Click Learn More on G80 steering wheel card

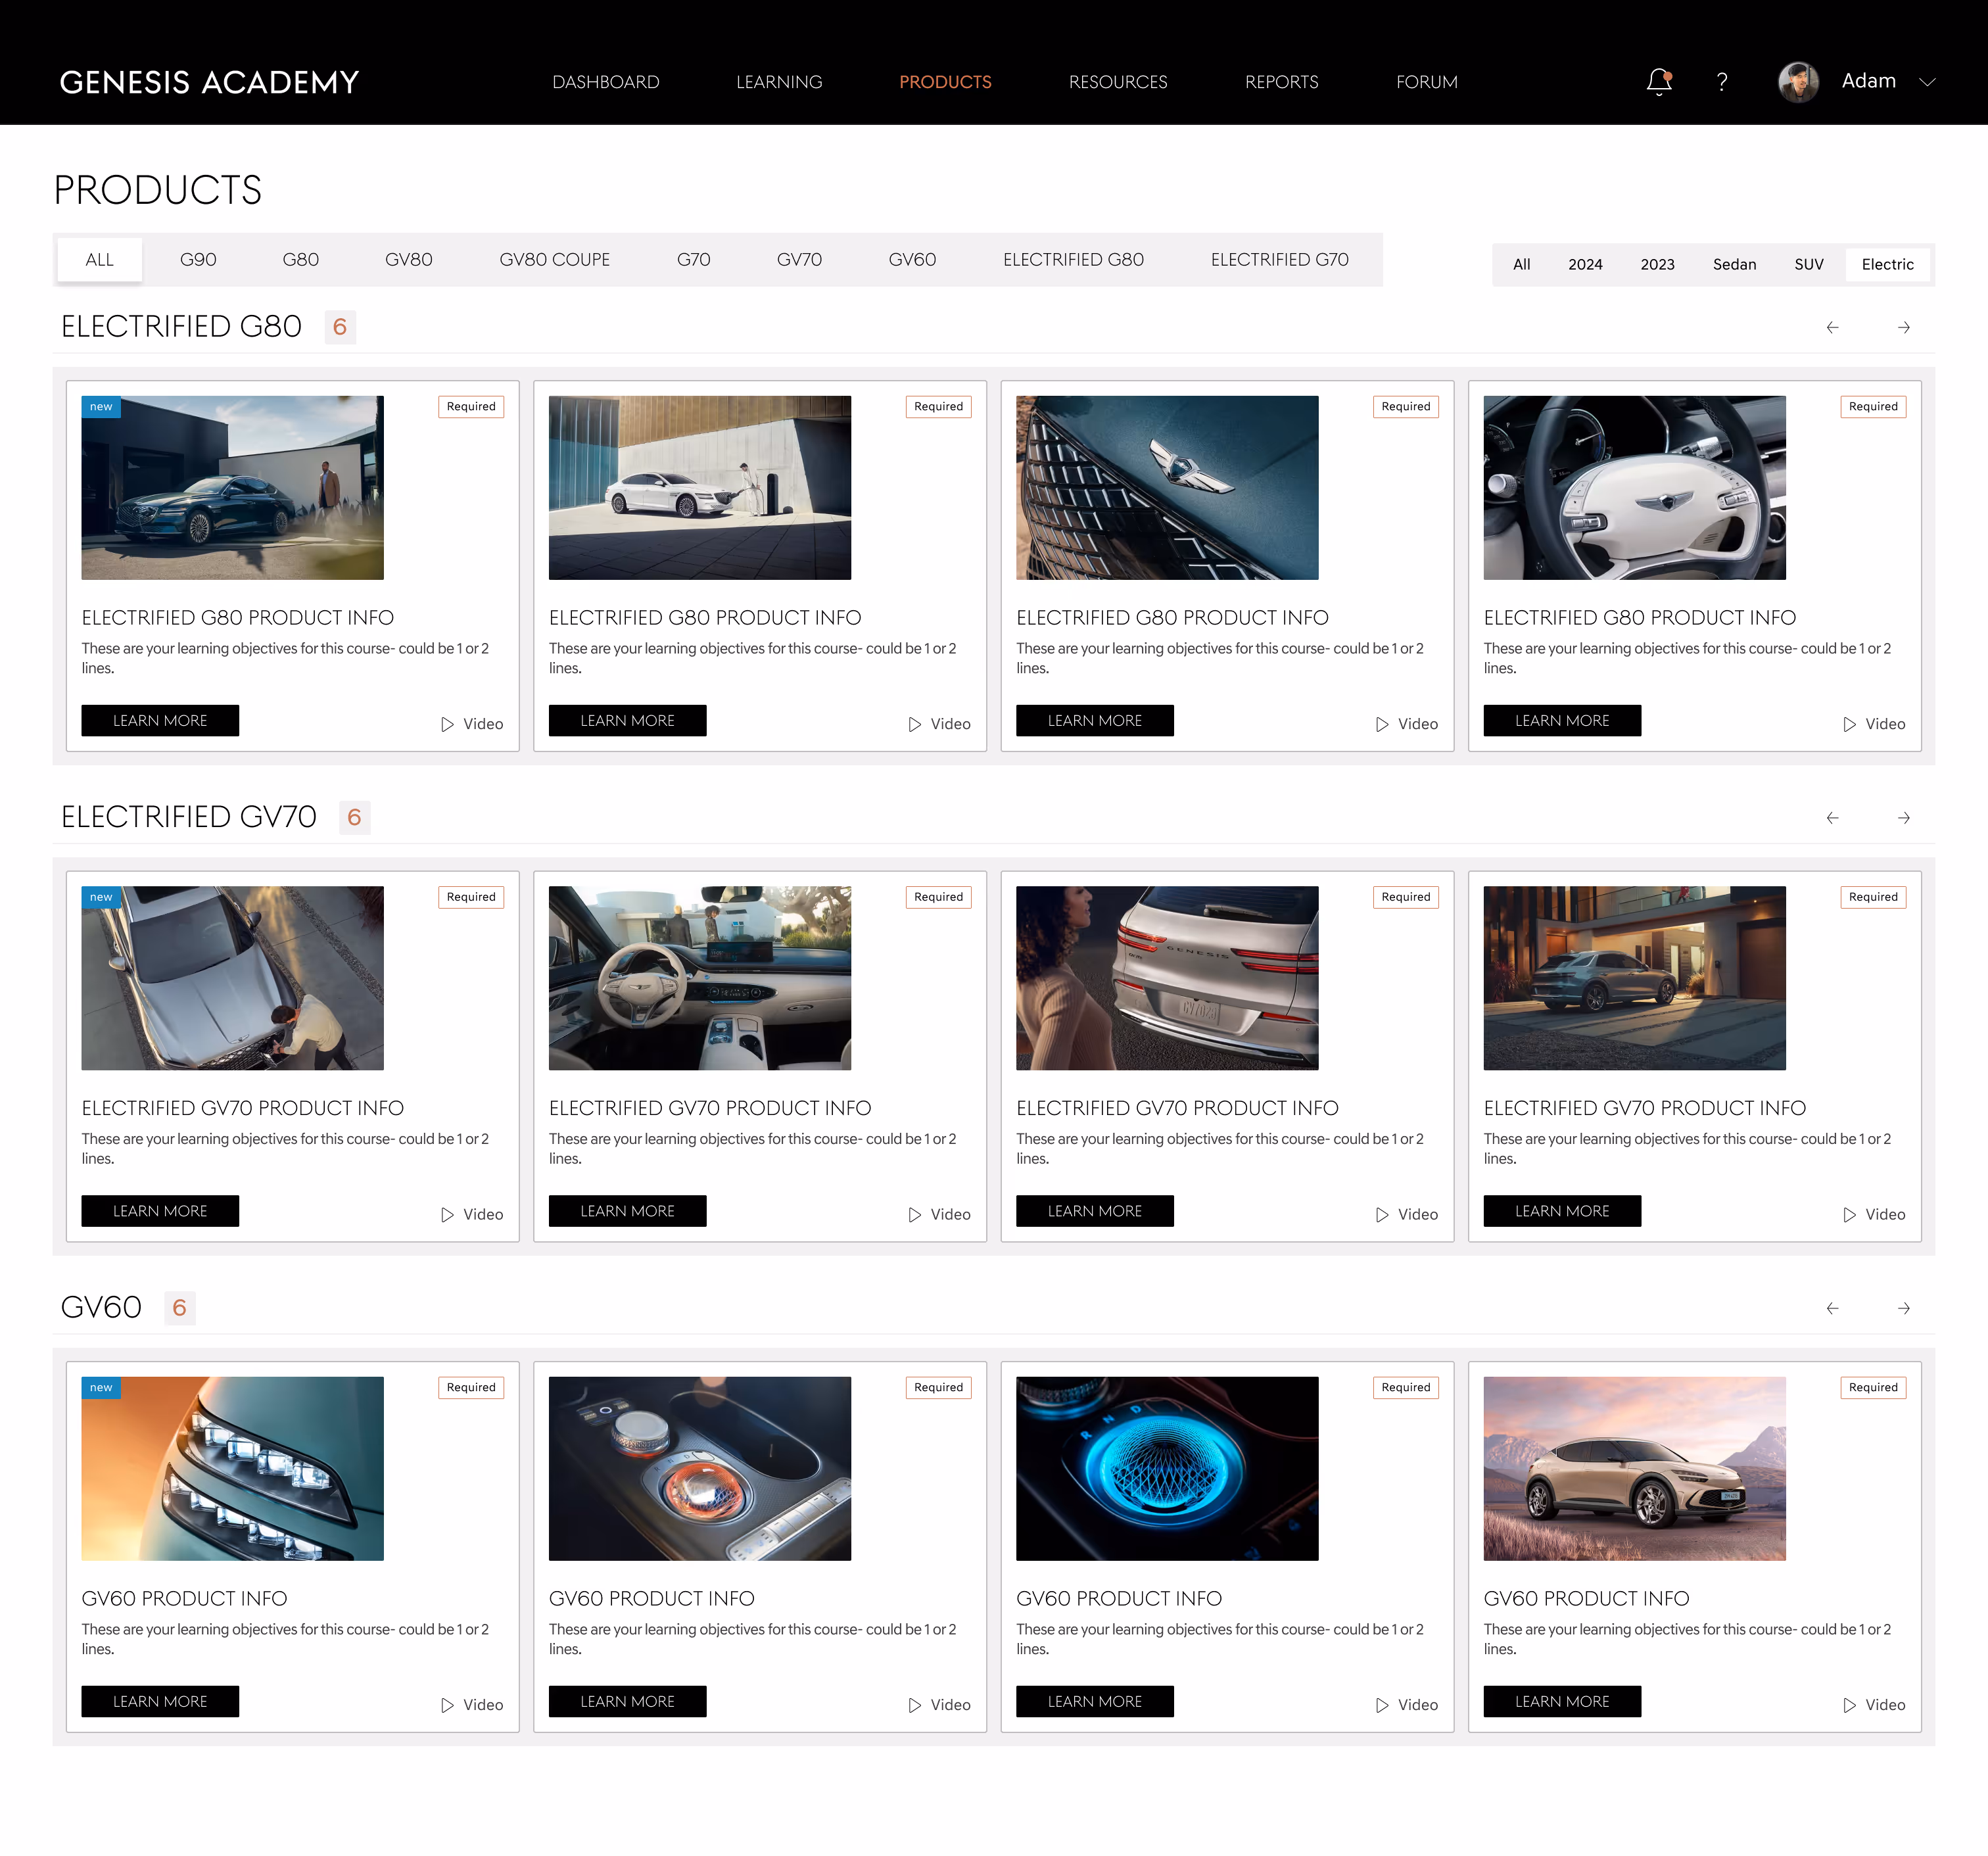(x=1562, y=721)
